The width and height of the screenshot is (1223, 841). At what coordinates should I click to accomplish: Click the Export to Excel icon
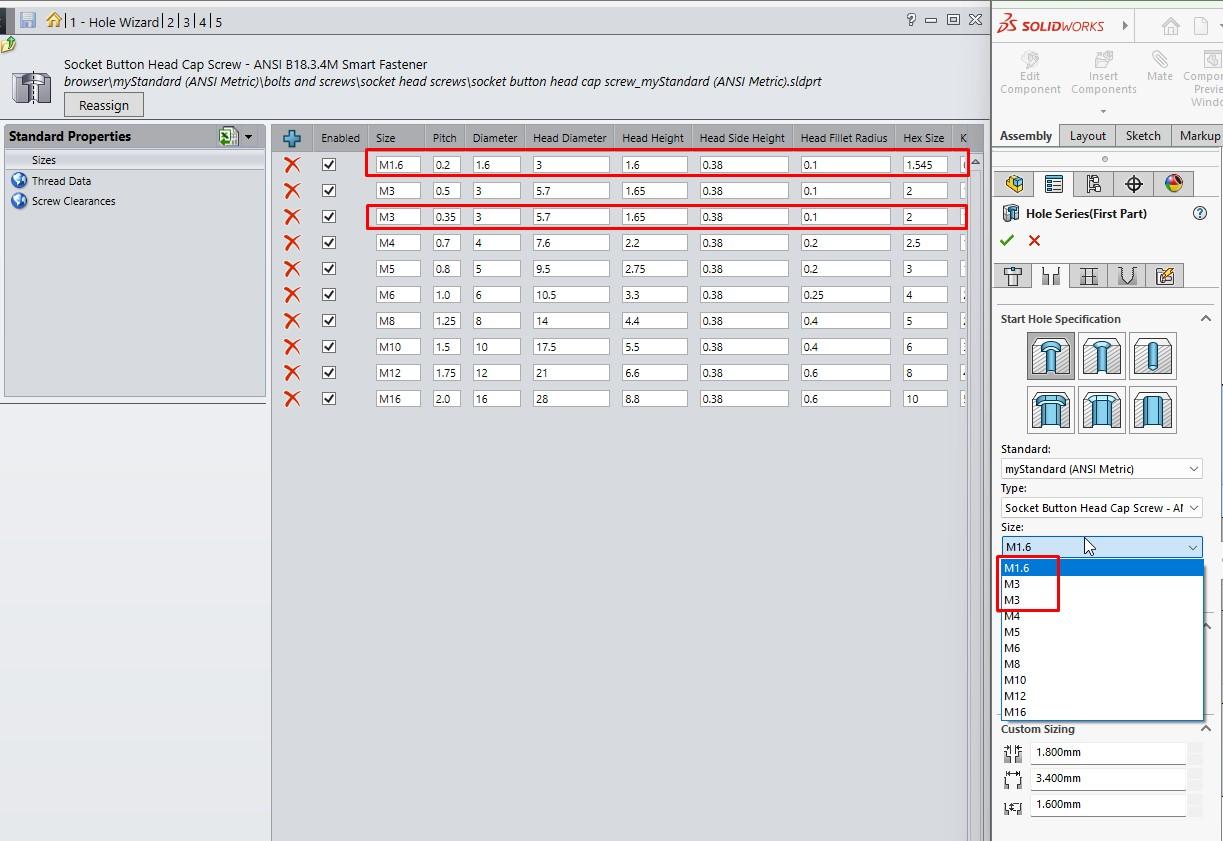pyautogui.click(x=229, y=137)
